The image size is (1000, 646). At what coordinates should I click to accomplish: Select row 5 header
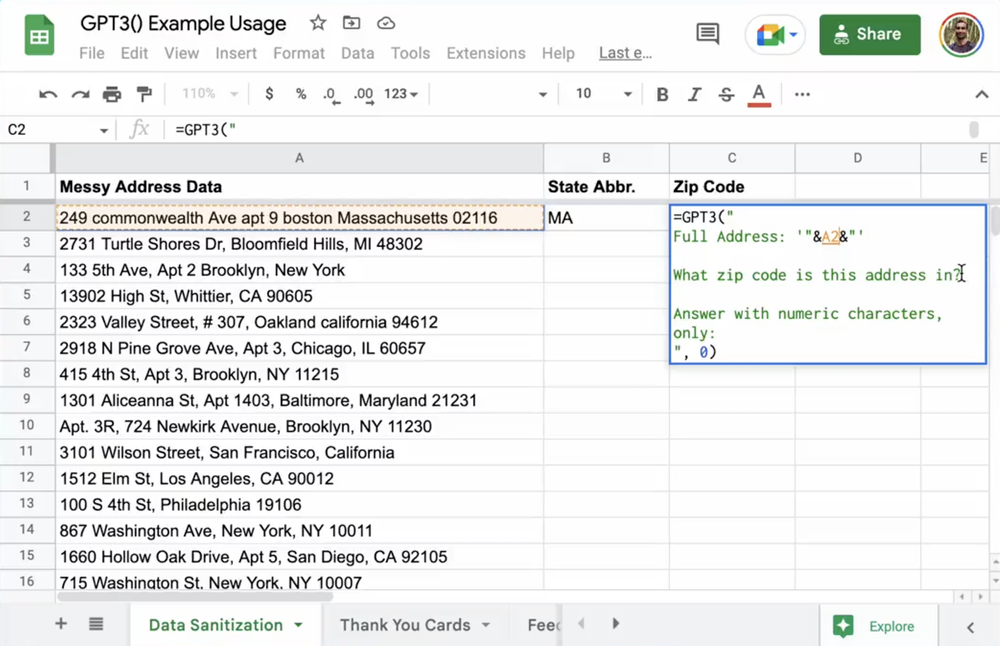[27, 295]
